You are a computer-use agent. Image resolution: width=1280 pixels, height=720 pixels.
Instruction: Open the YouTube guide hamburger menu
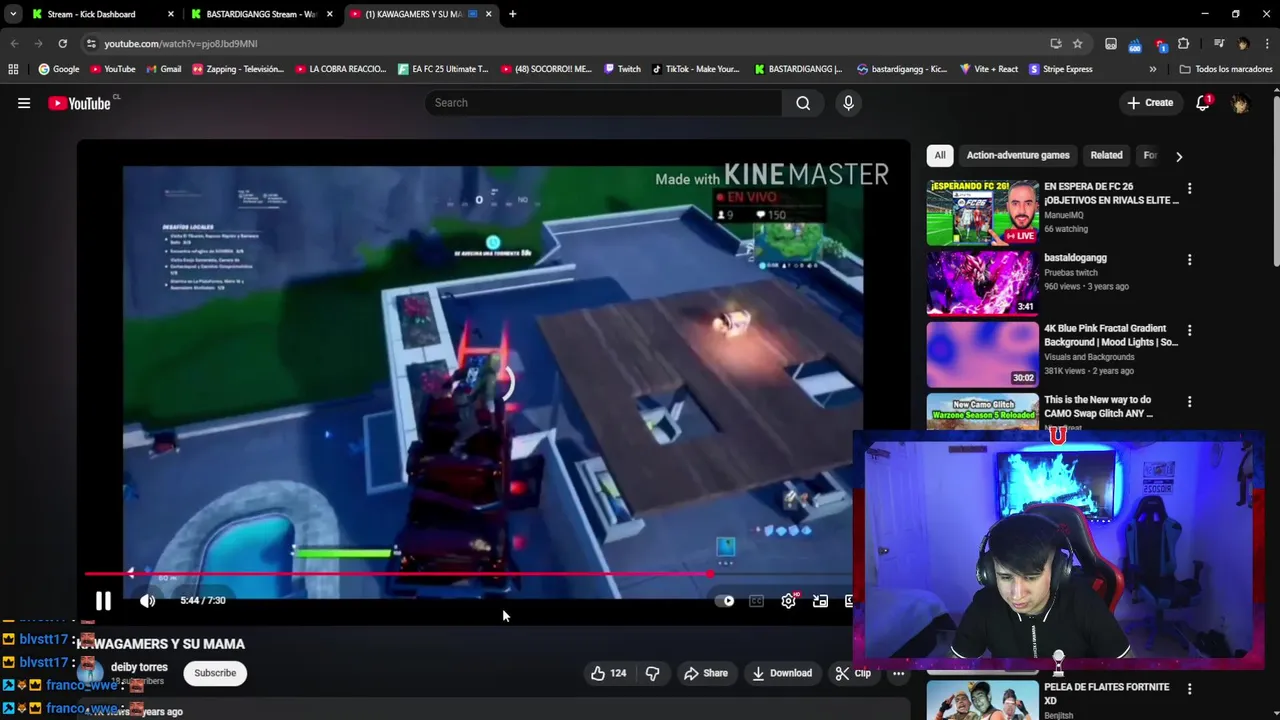click(x=24, y=103)
